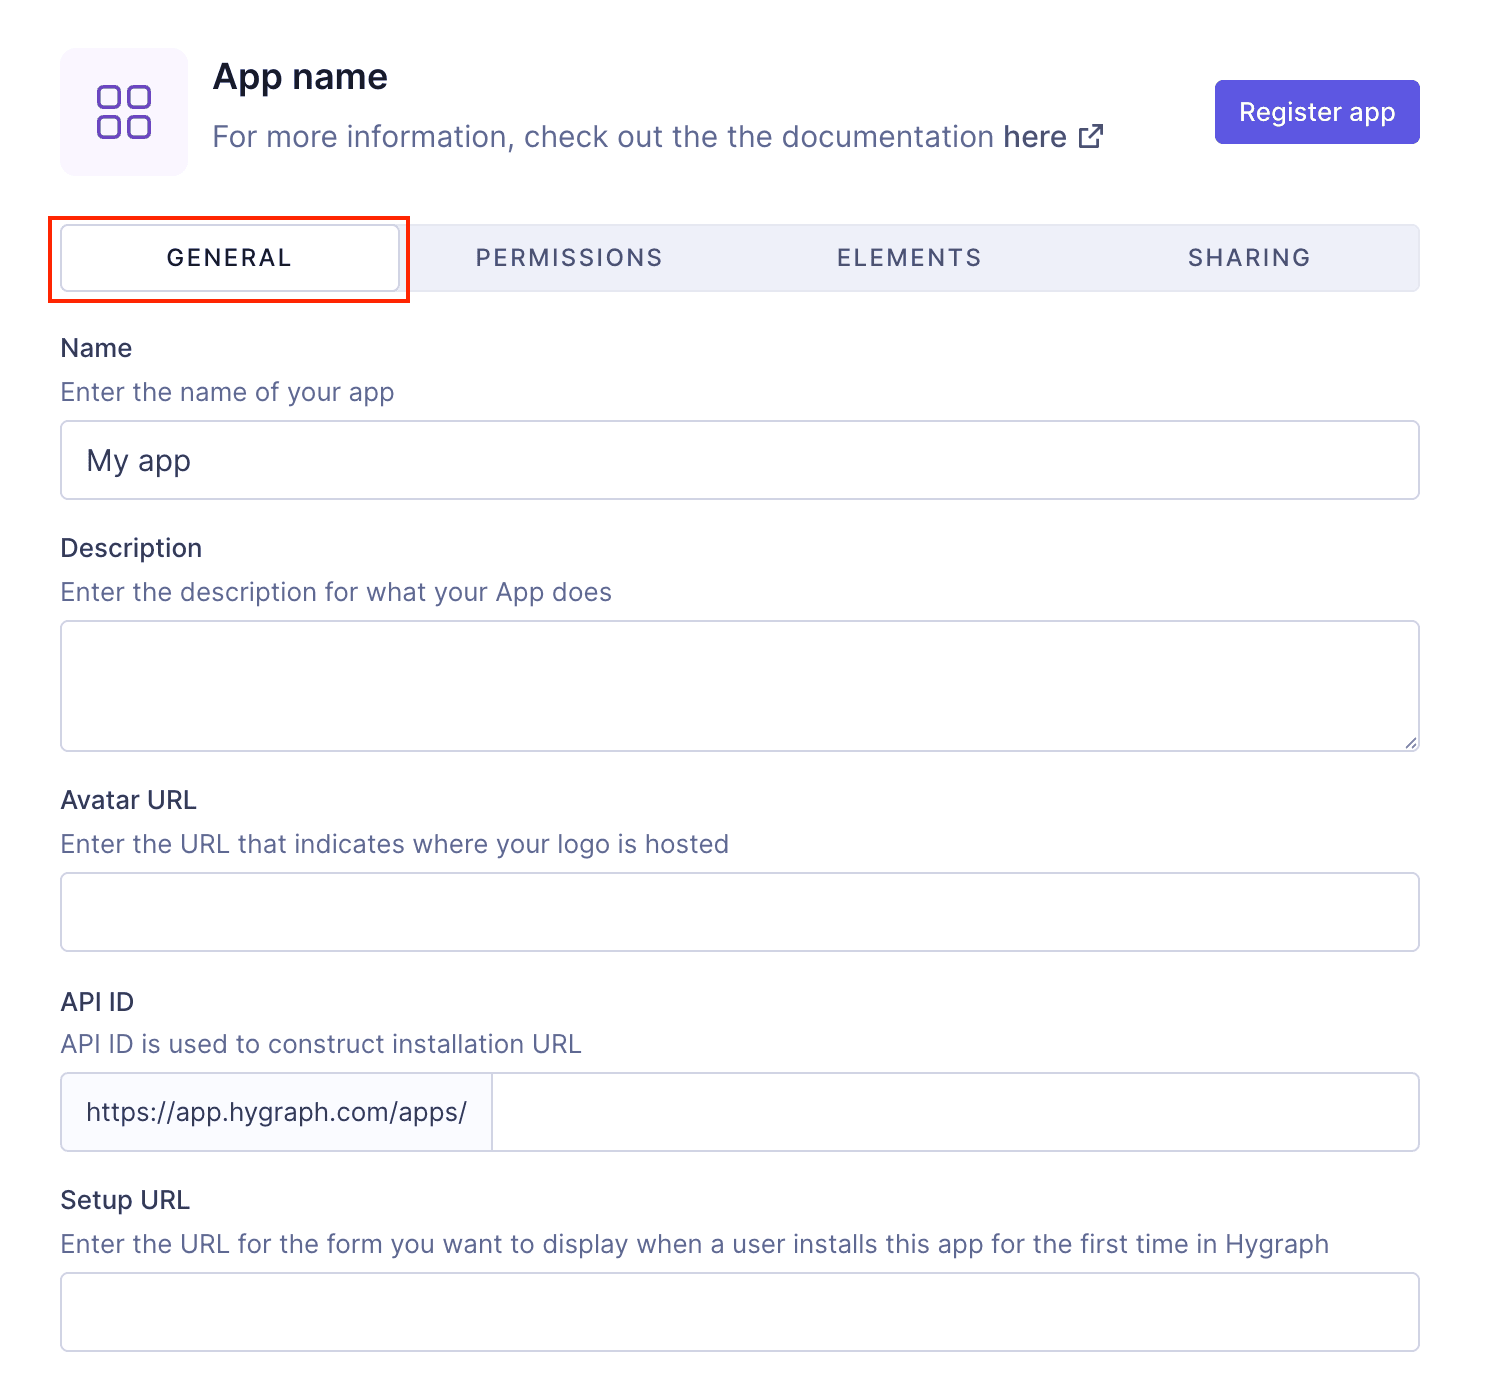Viewport: 1500px width, 1380px height.
Task: Click the "Avatar URL" field label
Action: tap(128, 799)
